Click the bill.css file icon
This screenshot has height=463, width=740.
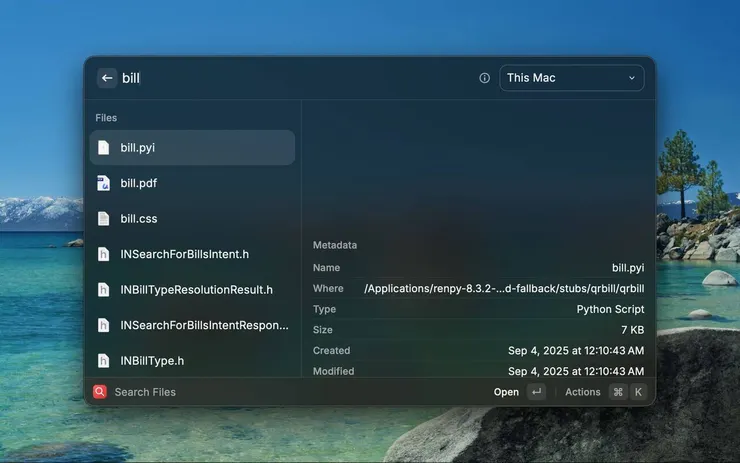click(103, 219)
